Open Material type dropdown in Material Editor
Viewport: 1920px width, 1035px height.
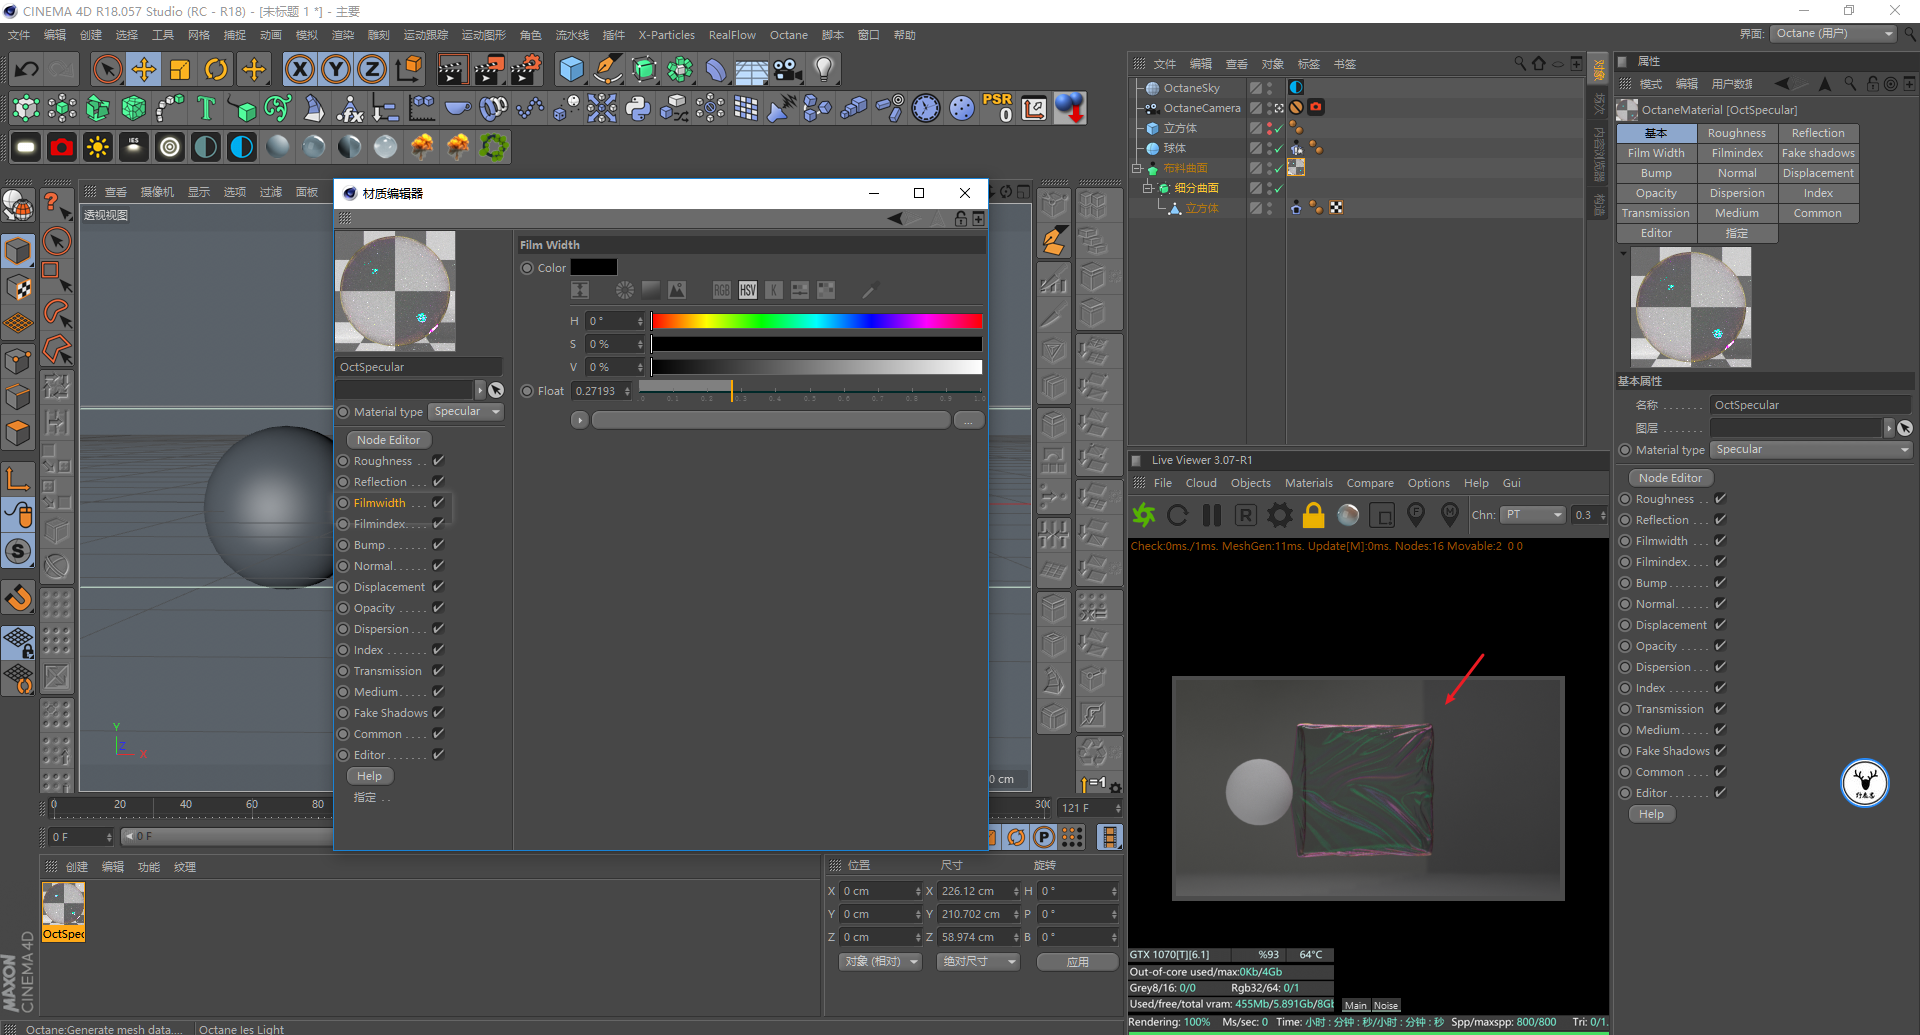466,412
